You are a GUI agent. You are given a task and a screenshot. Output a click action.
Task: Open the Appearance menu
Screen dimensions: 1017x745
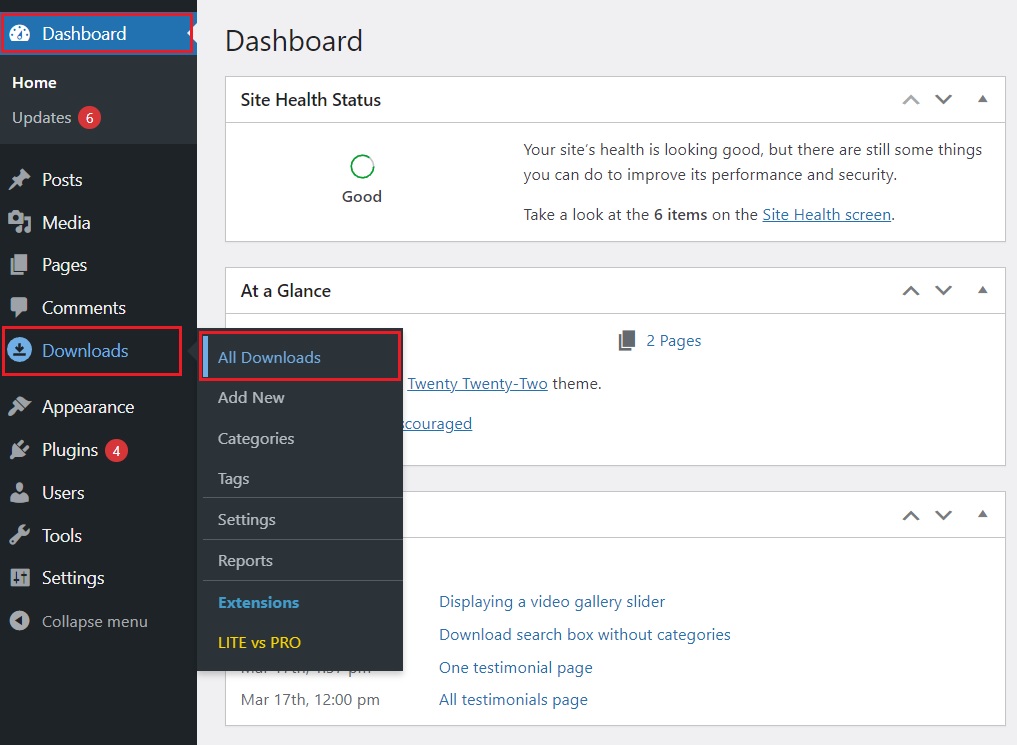point(98,407)
